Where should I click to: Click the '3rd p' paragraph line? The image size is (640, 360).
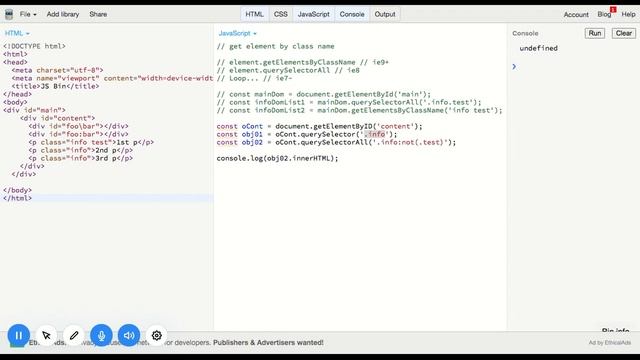click(x=80, y=158)
